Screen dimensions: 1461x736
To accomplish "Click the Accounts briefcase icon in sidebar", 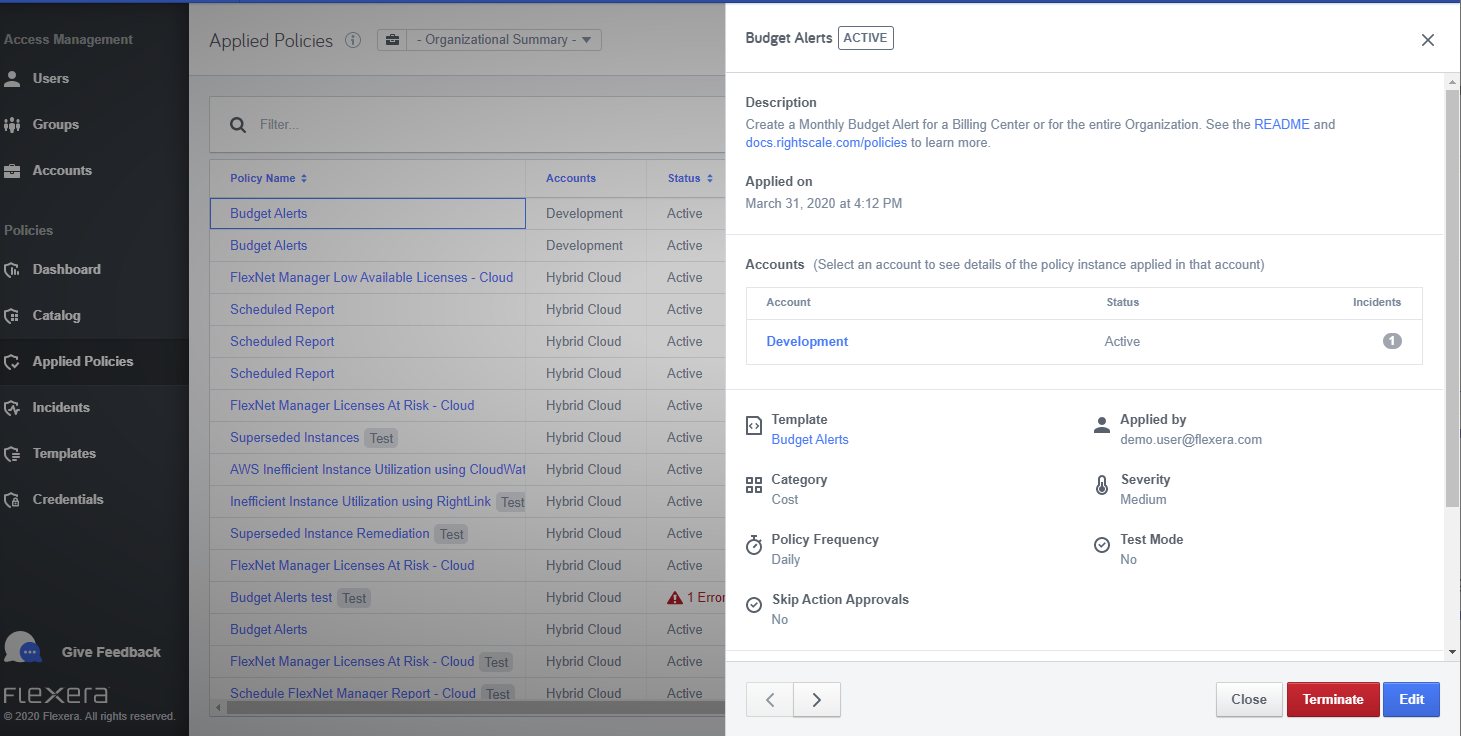I will click(x=12, y=170).
